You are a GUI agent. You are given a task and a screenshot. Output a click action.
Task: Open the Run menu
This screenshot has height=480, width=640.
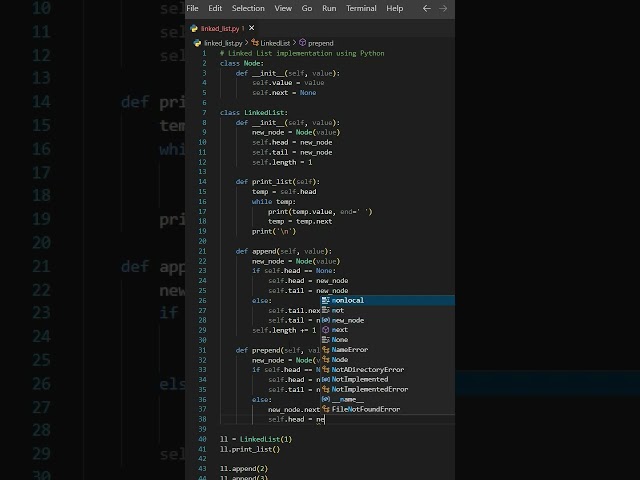point(329,8)
